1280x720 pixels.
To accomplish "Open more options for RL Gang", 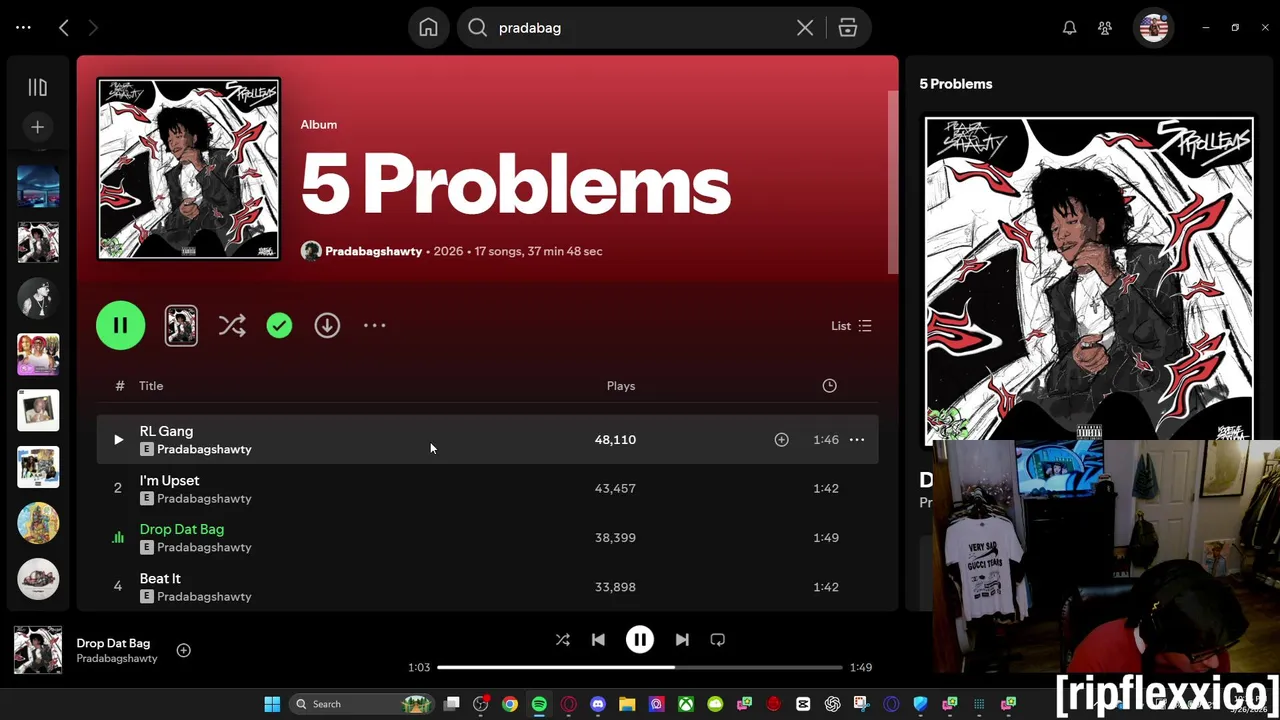I will coord(857,439).
